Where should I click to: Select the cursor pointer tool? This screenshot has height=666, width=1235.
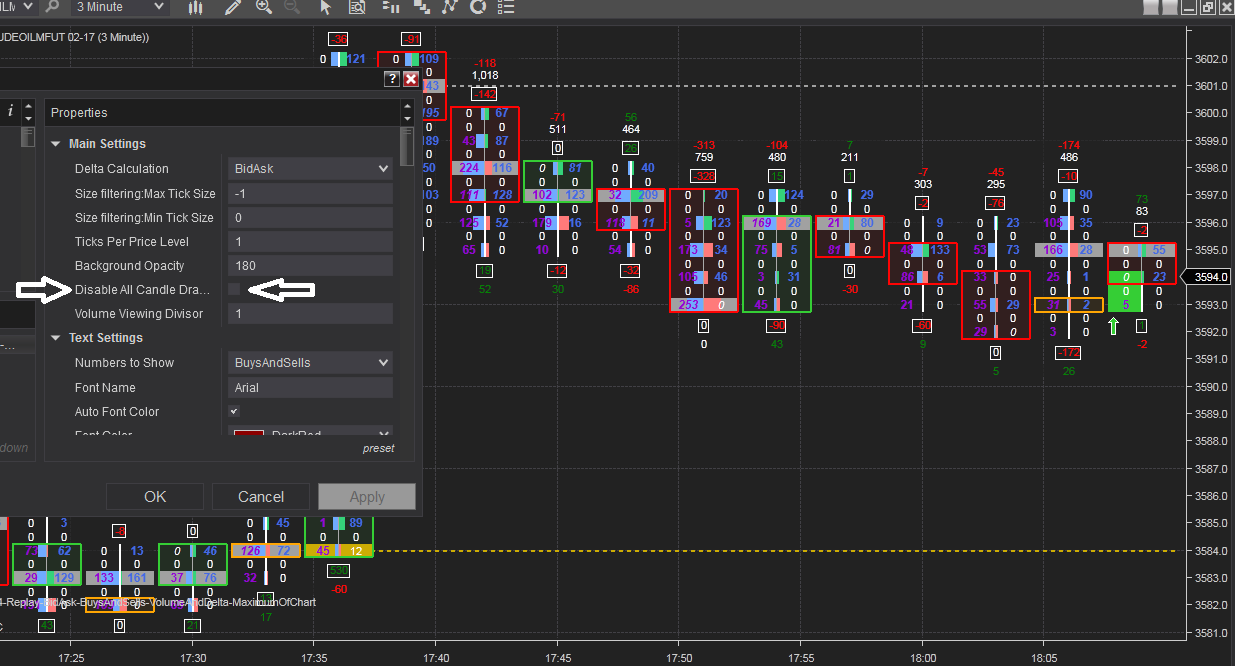(325, 7)
